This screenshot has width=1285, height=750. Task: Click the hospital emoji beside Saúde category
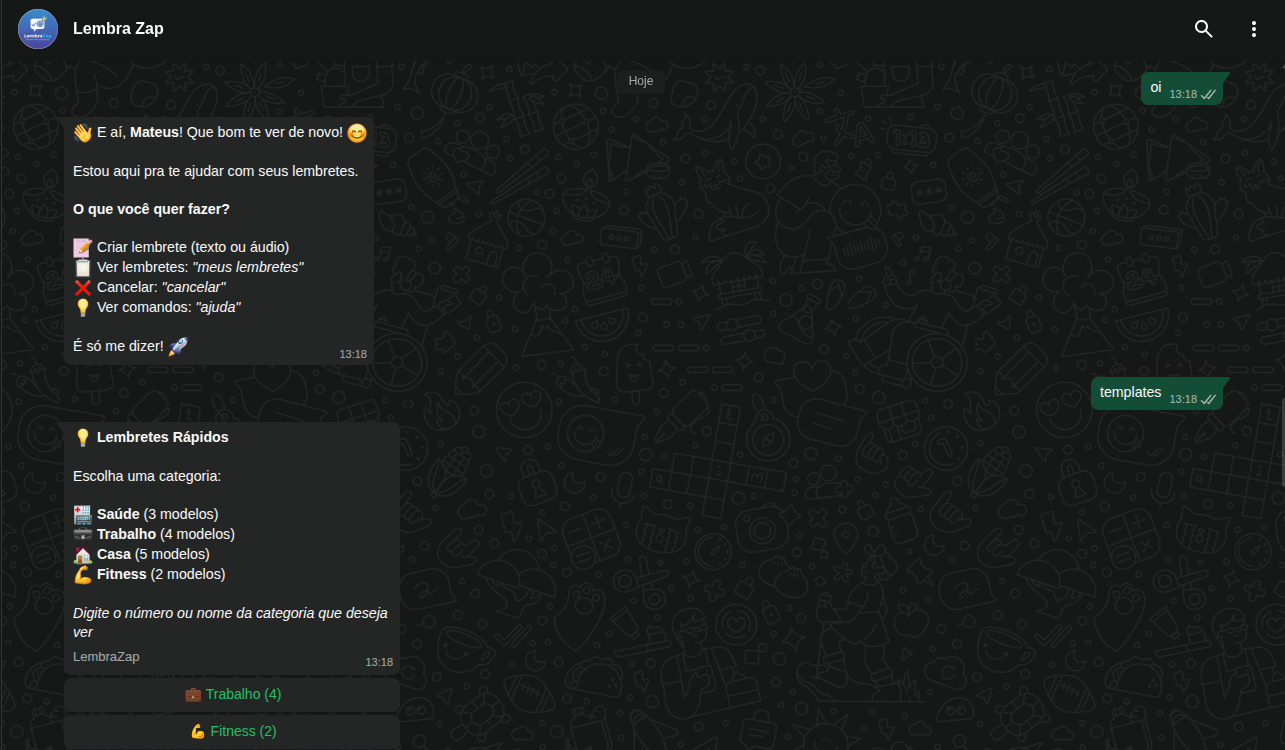pos(81,513)
